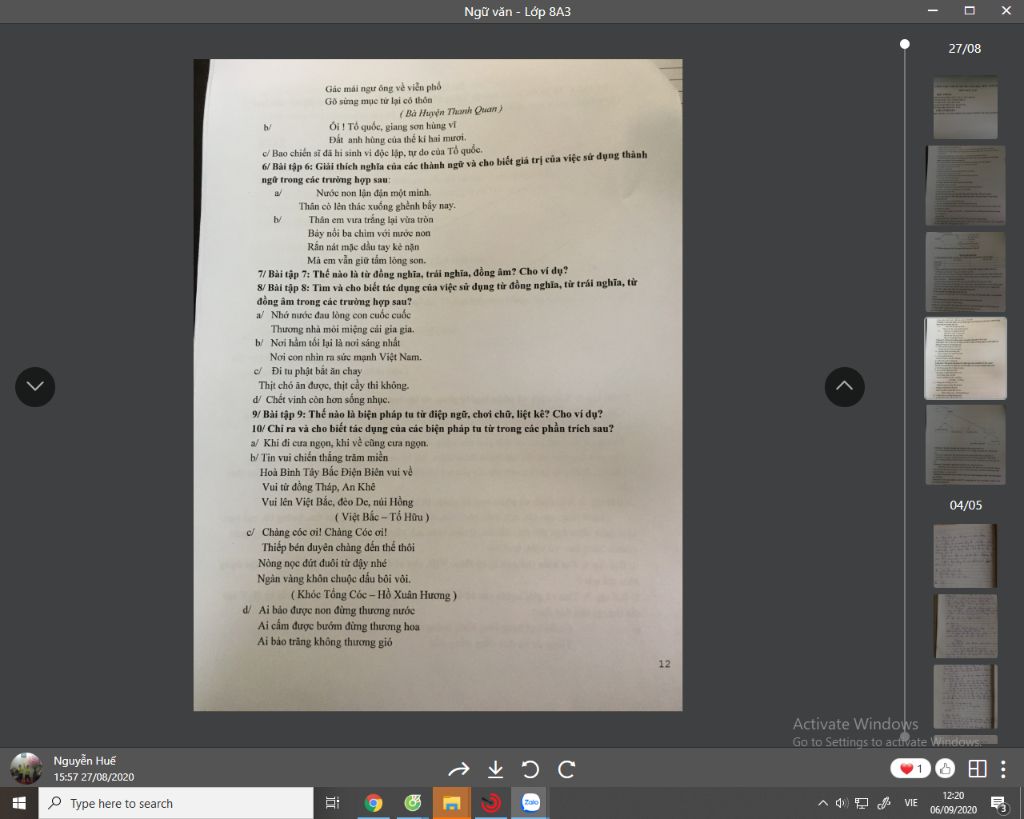Click the volume speaker tray icon
This screenshot has width=1024, height=819.
tap(842, 803)
